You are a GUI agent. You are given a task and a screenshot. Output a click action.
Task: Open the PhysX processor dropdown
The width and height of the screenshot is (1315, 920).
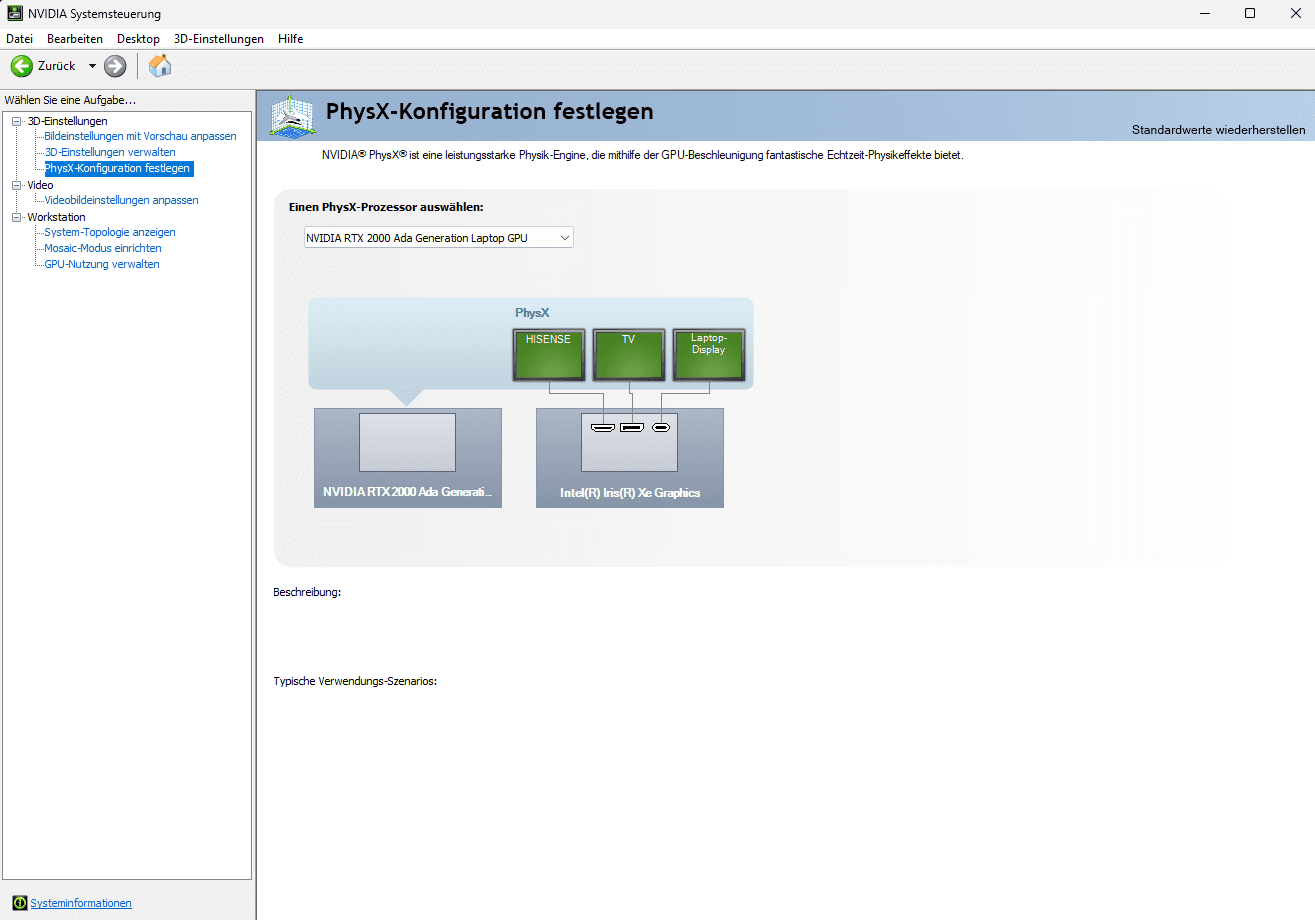[439, 238]
